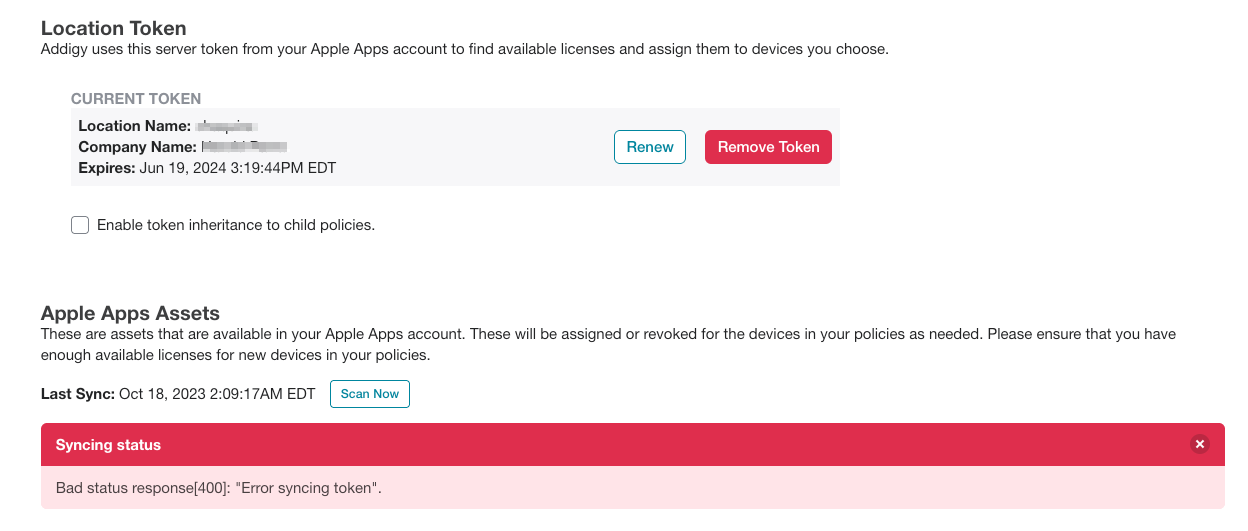Click the blurred location name value
Viewport: 1248px width, 531px height.
click(228, 126)
